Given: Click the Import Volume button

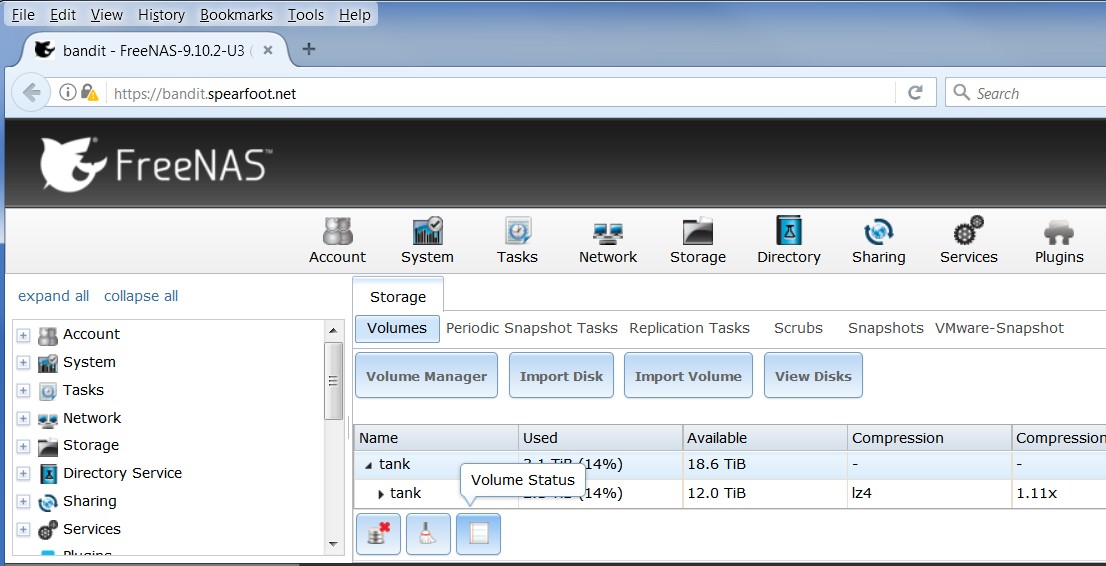Looking at the screenshot, I should click(688, 375).
